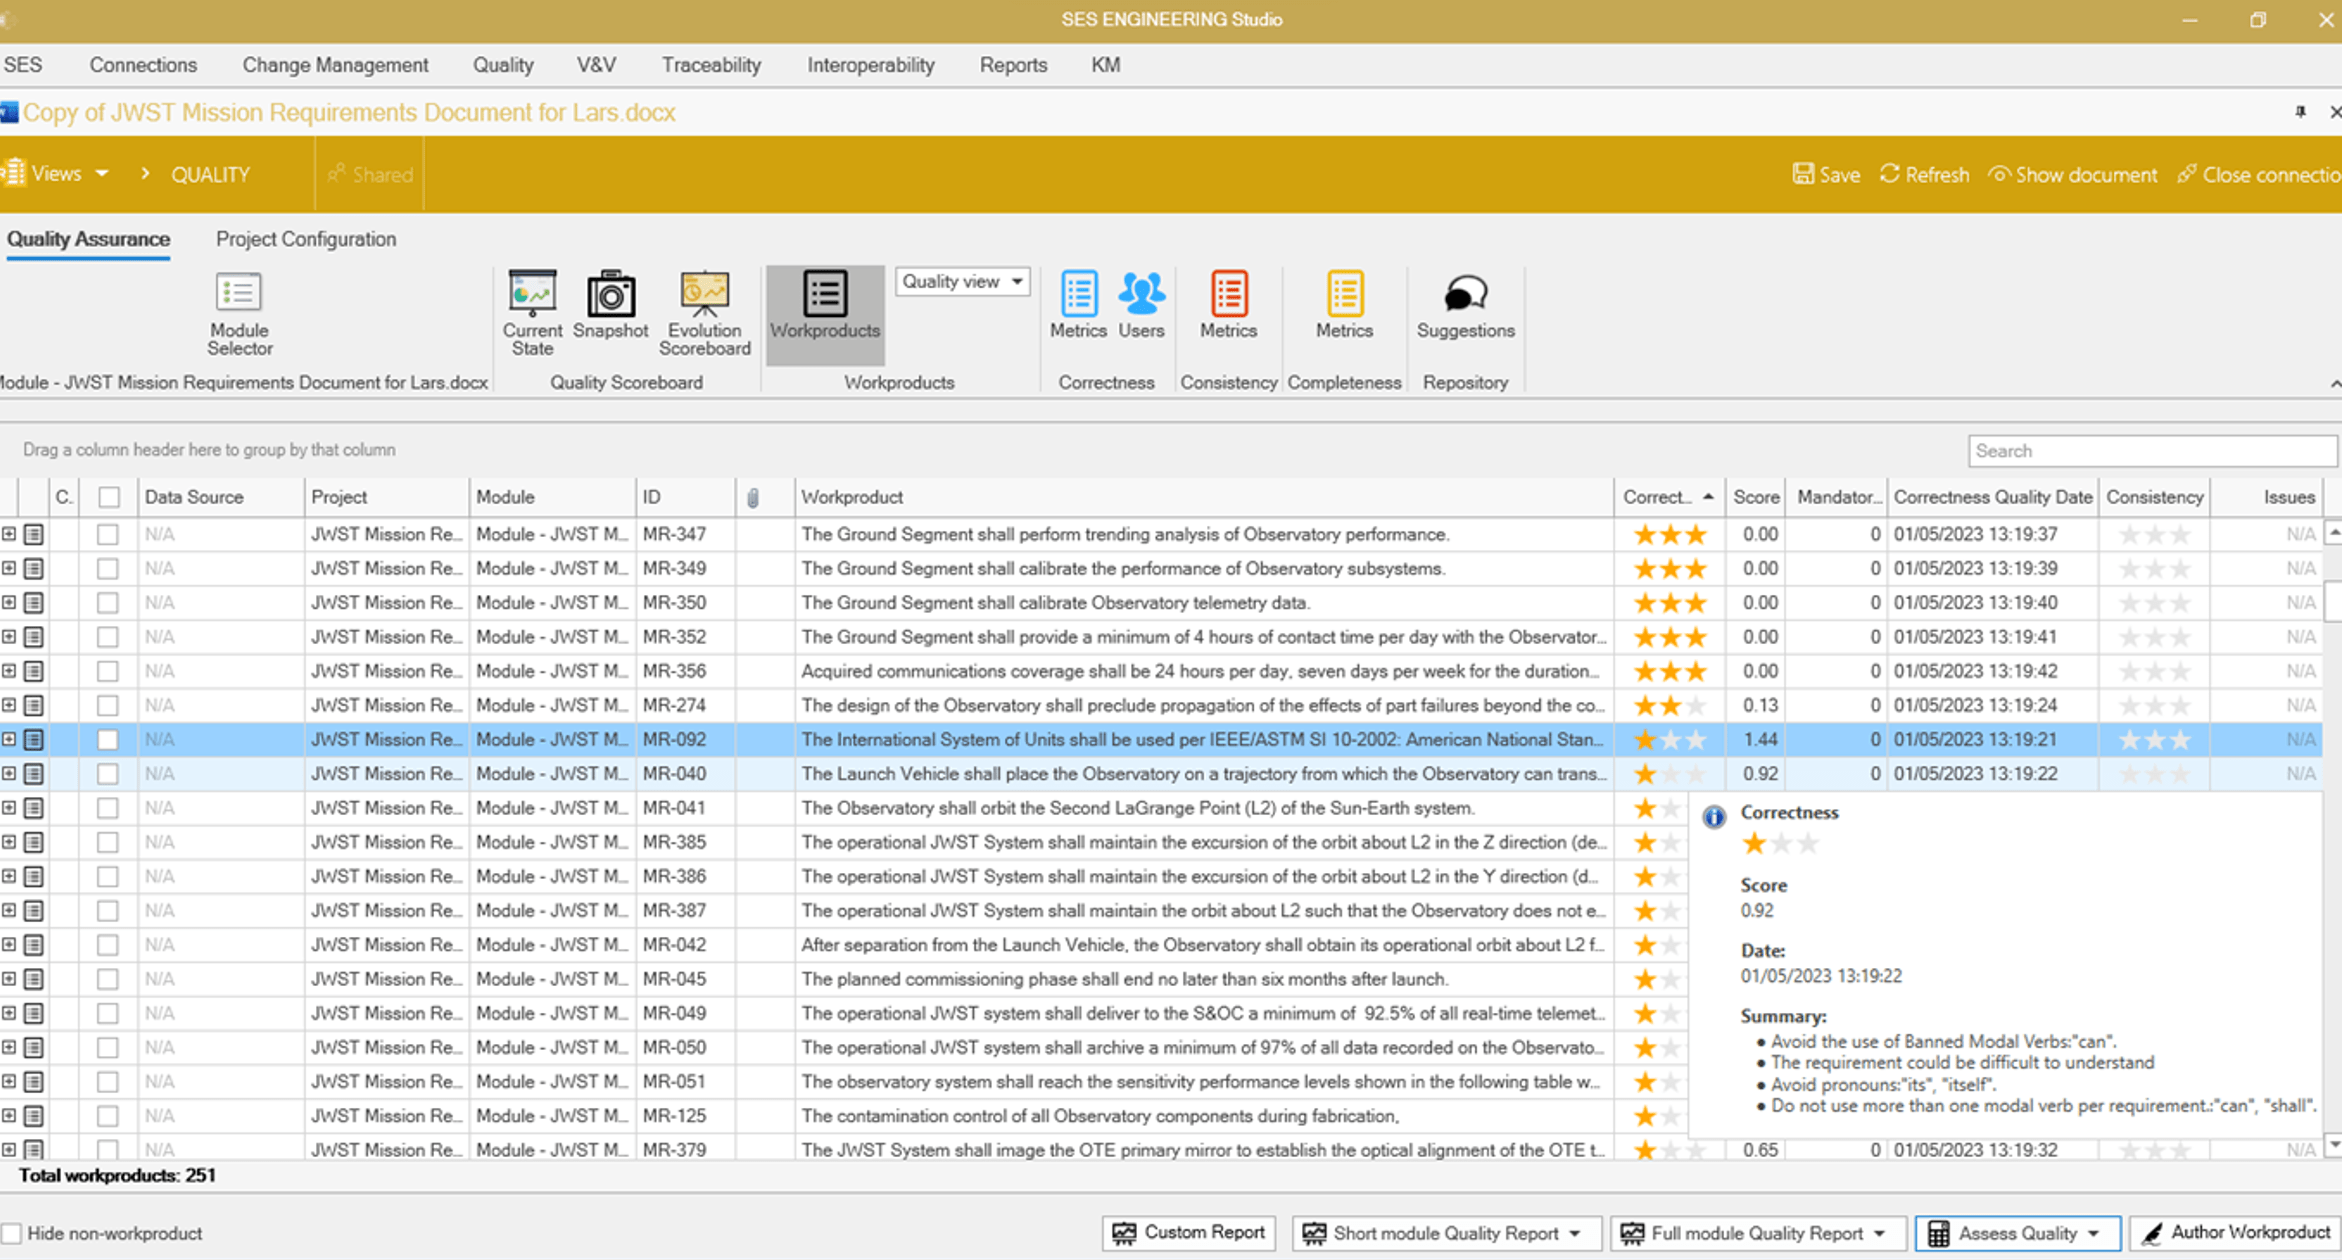This screenshot has width=2342, height=1260.
Task: Click the Search input field
Action: [2152, 451]
